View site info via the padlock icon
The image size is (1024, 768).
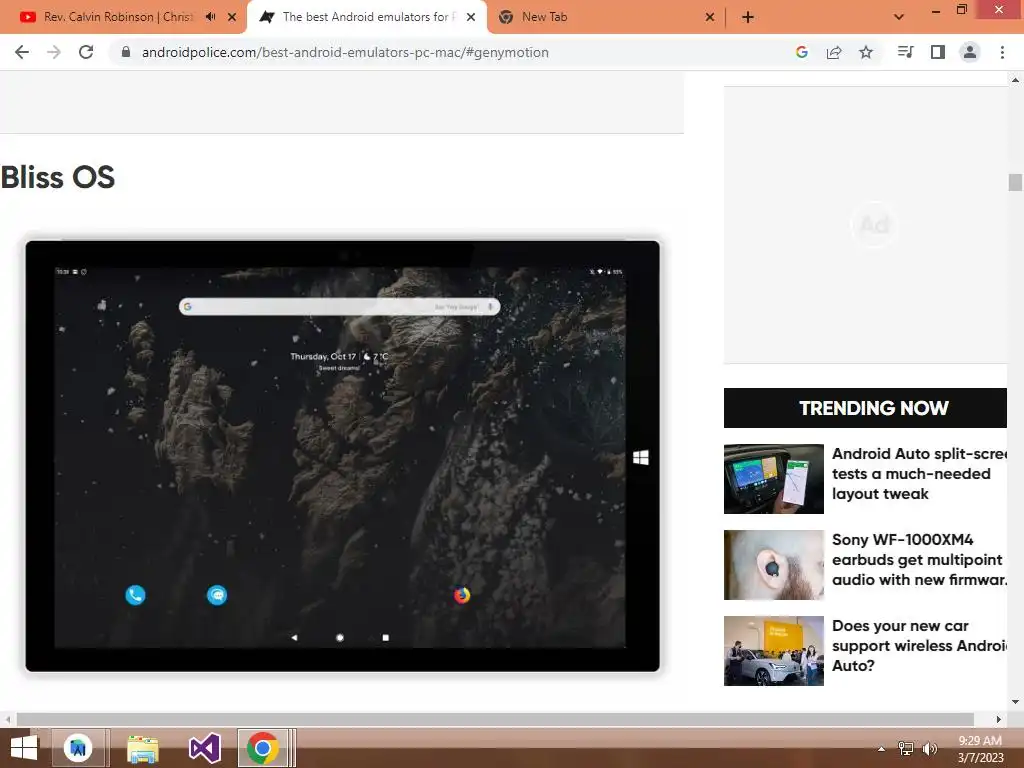click(126, 52)
